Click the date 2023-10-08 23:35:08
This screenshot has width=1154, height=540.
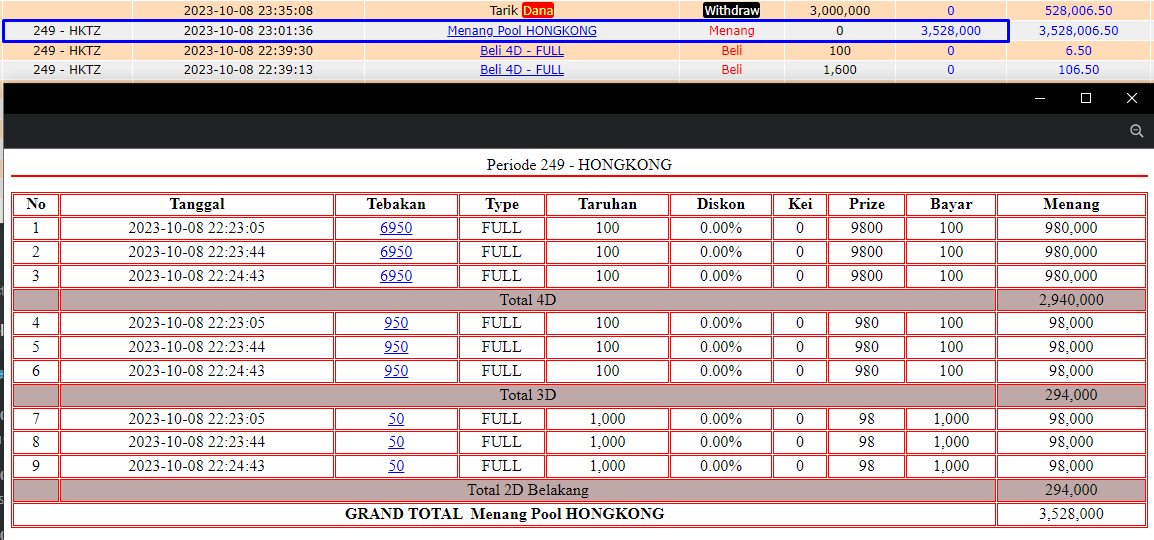point(248,10)
